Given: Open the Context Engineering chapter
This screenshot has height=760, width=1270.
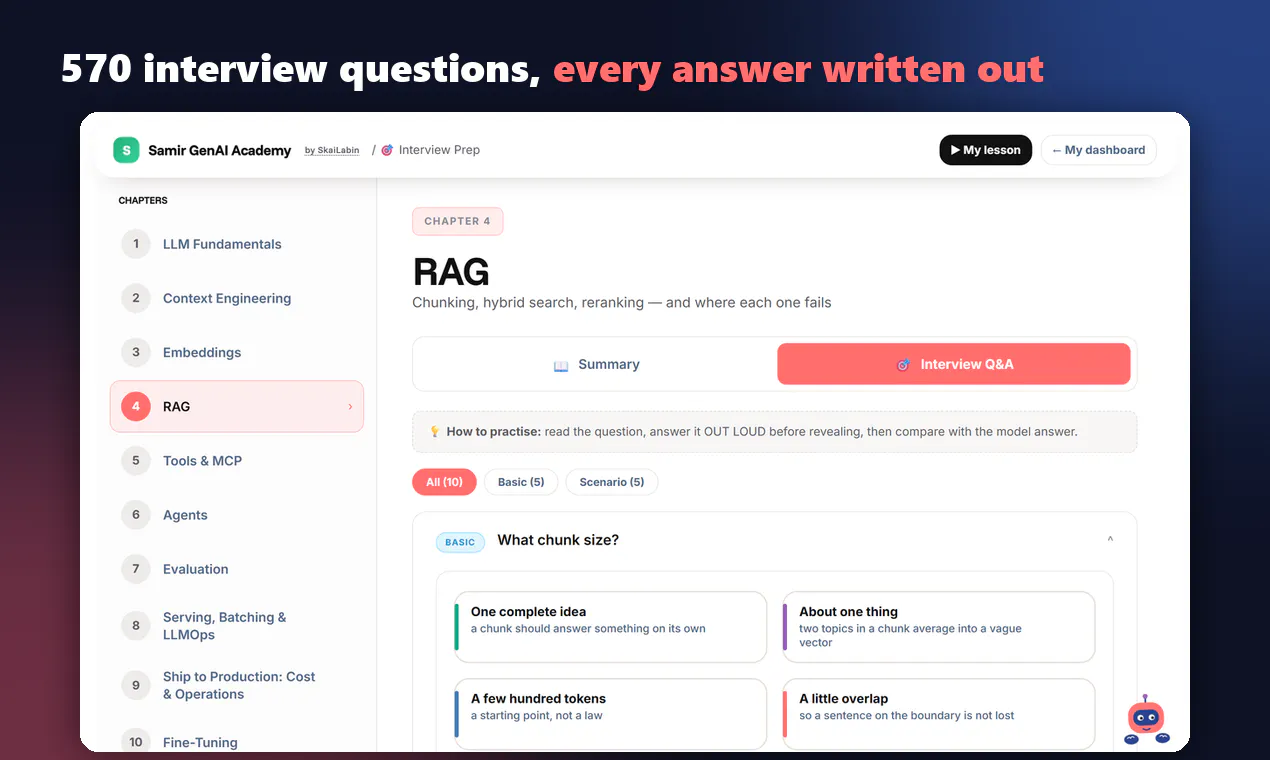Looking at the screenshot, I should (x=237, y=298).
